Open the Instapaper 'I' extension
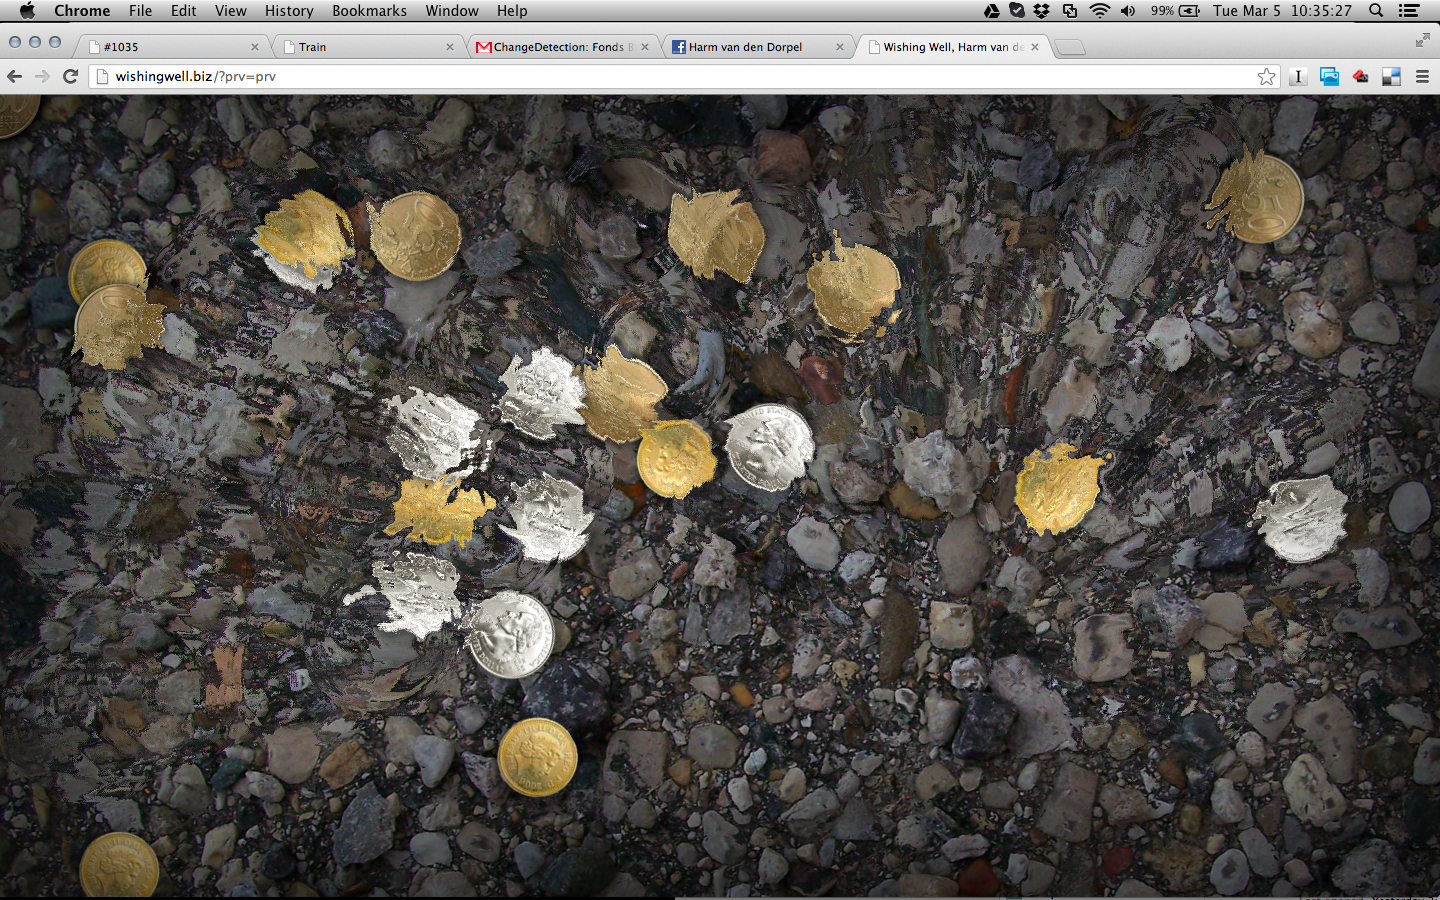 click(x=1298, y=77)
